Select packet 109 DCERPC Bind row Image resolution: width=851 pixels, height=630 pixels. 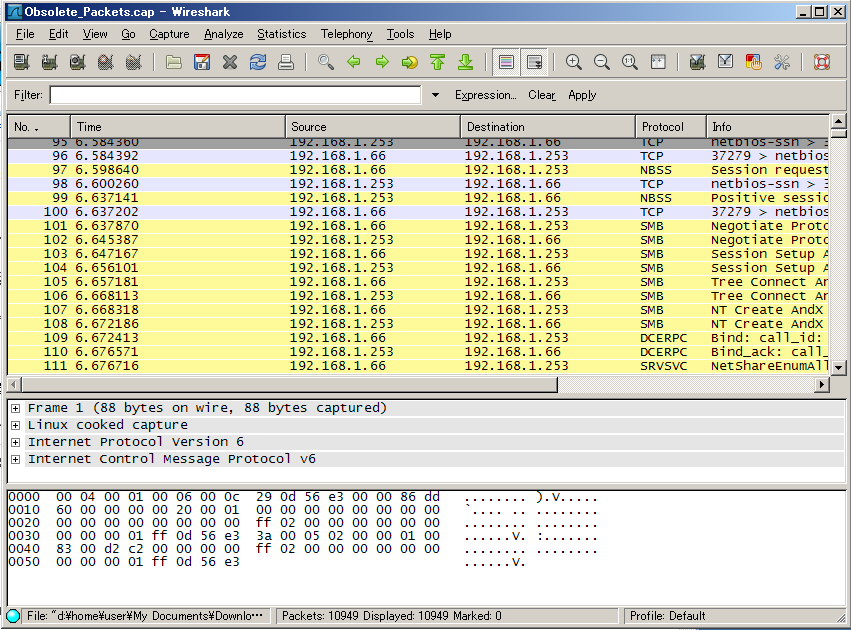pyautogui.click(x=418, y=338)
